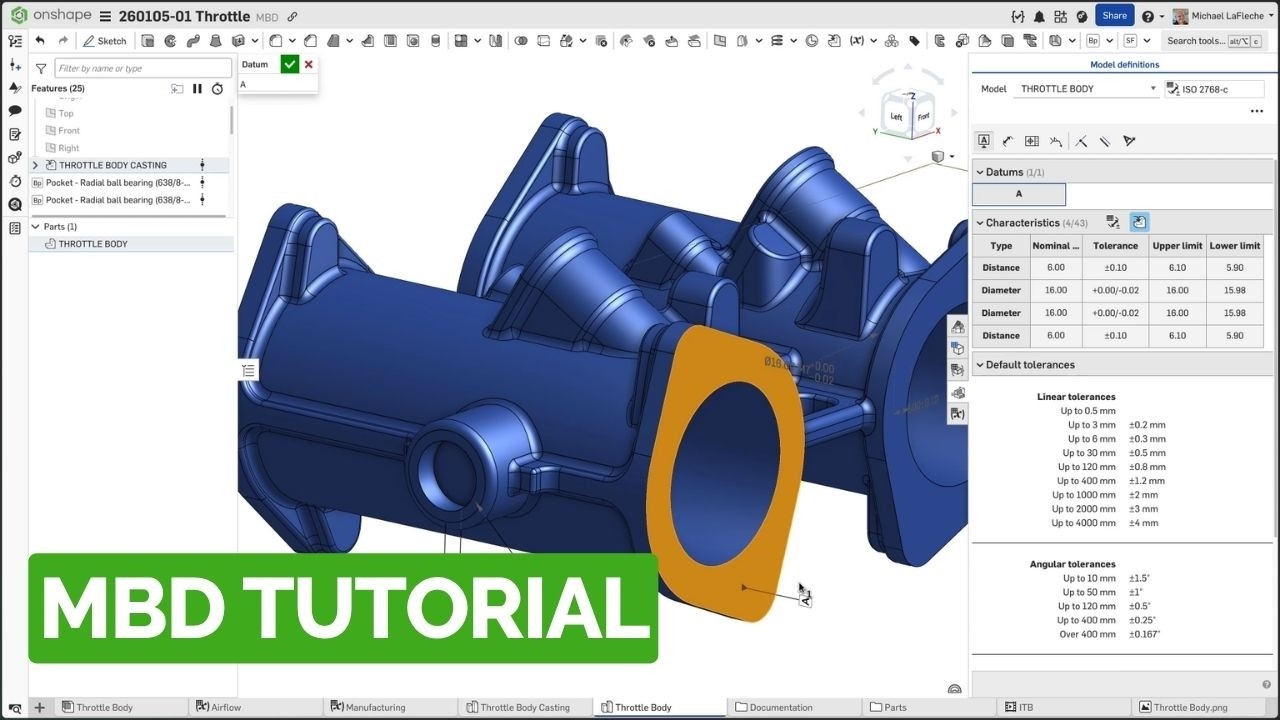Open the Model THROTTLE BODY dropdown
The height and width of the screenshot is (720, 1280).
[1087, 88]
